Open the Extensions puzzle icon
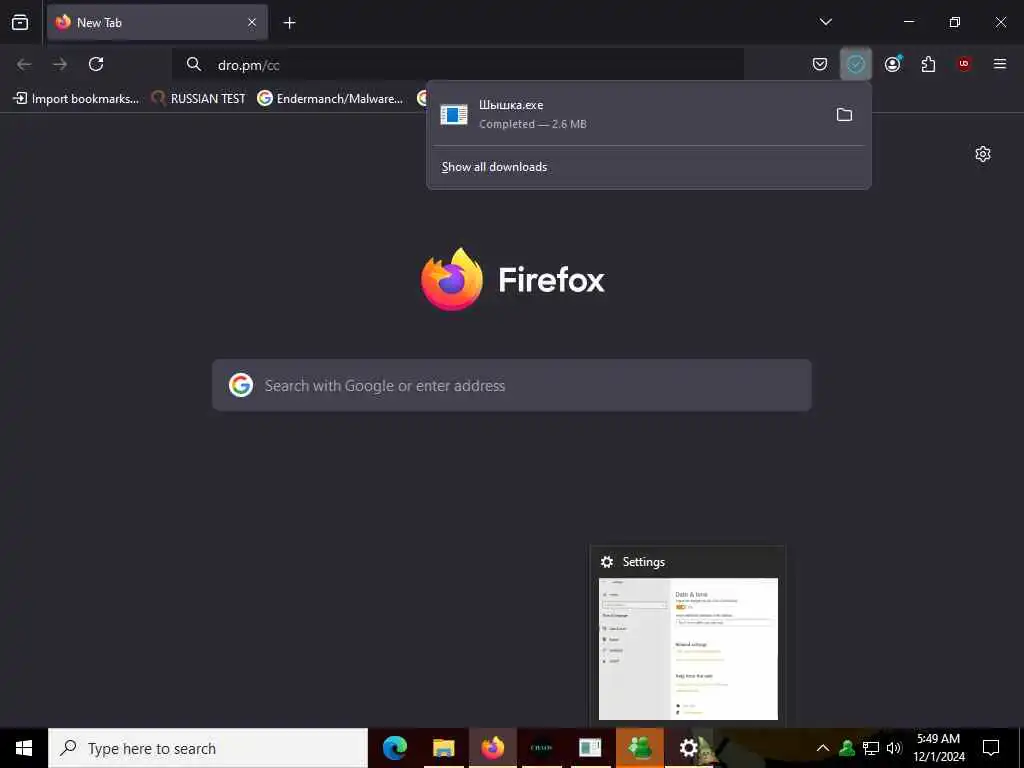 point(928,64)
